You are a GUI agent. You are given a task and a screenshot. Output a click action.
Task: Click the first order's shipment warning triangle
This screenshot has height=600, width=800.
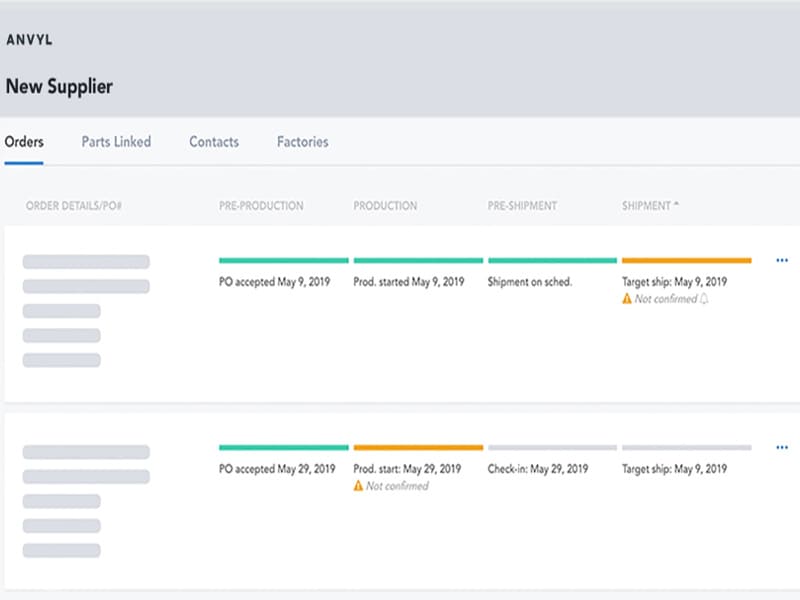(627, 299)
